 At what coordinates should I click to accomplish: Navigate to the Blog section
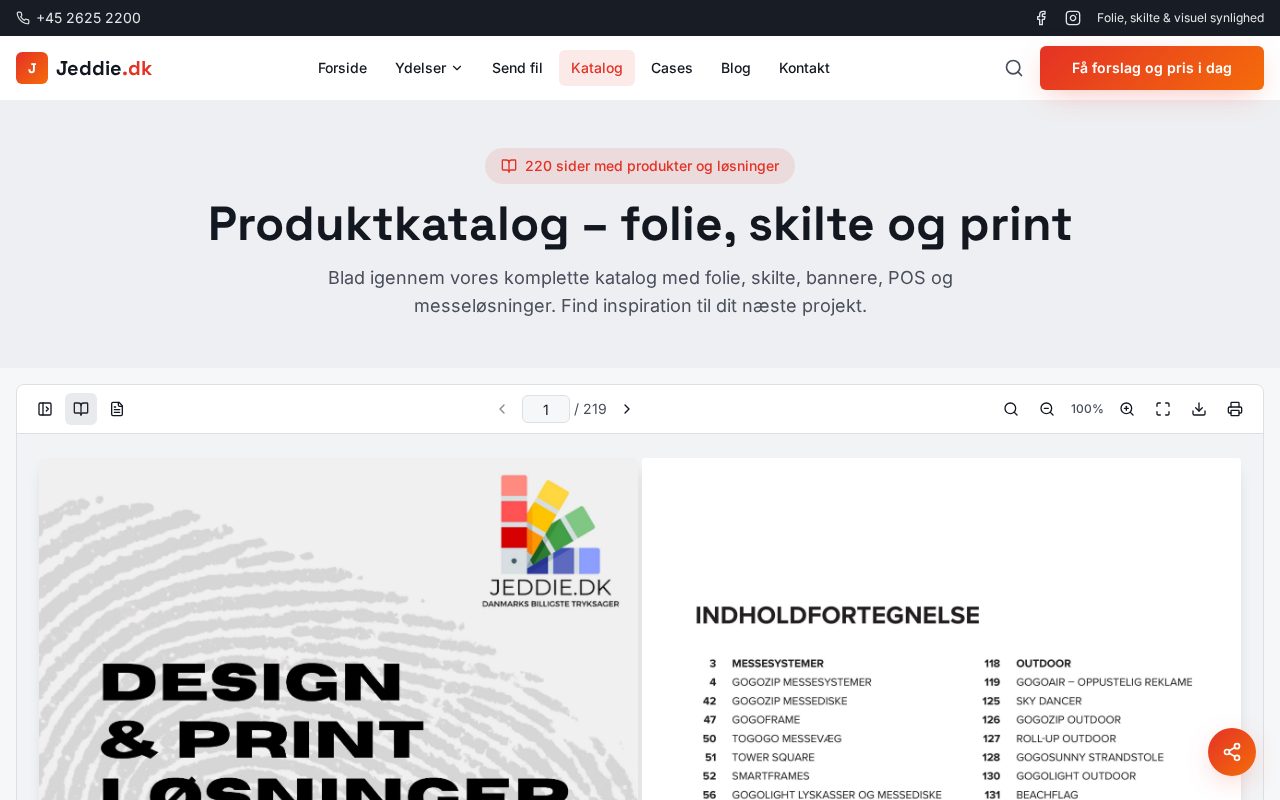point(736,68)
